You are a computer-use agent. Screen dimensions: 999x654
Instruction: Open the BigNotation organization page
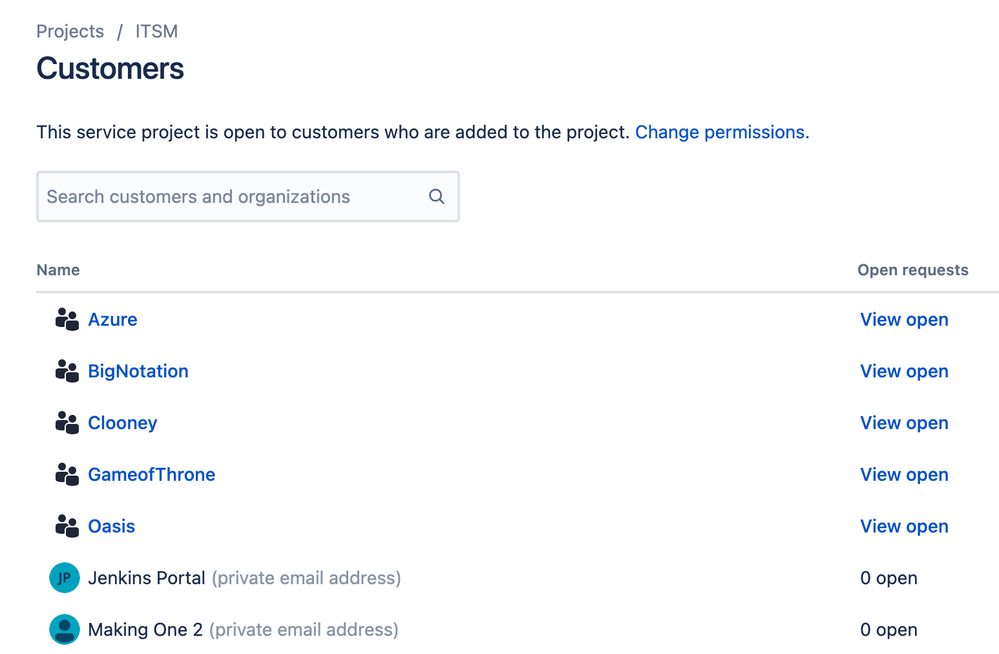tap(138, 371)
